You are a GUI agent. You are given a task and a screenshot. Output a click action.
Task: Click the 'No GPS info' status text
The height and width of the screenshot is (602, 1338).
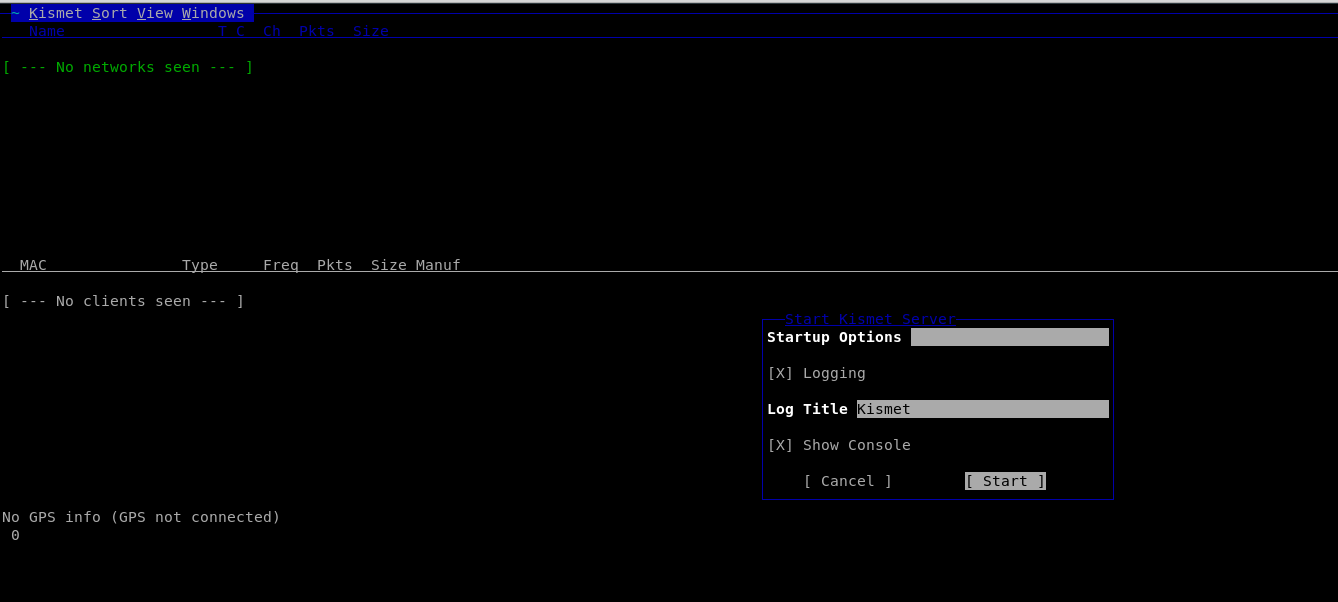click(x=141, y=517)
